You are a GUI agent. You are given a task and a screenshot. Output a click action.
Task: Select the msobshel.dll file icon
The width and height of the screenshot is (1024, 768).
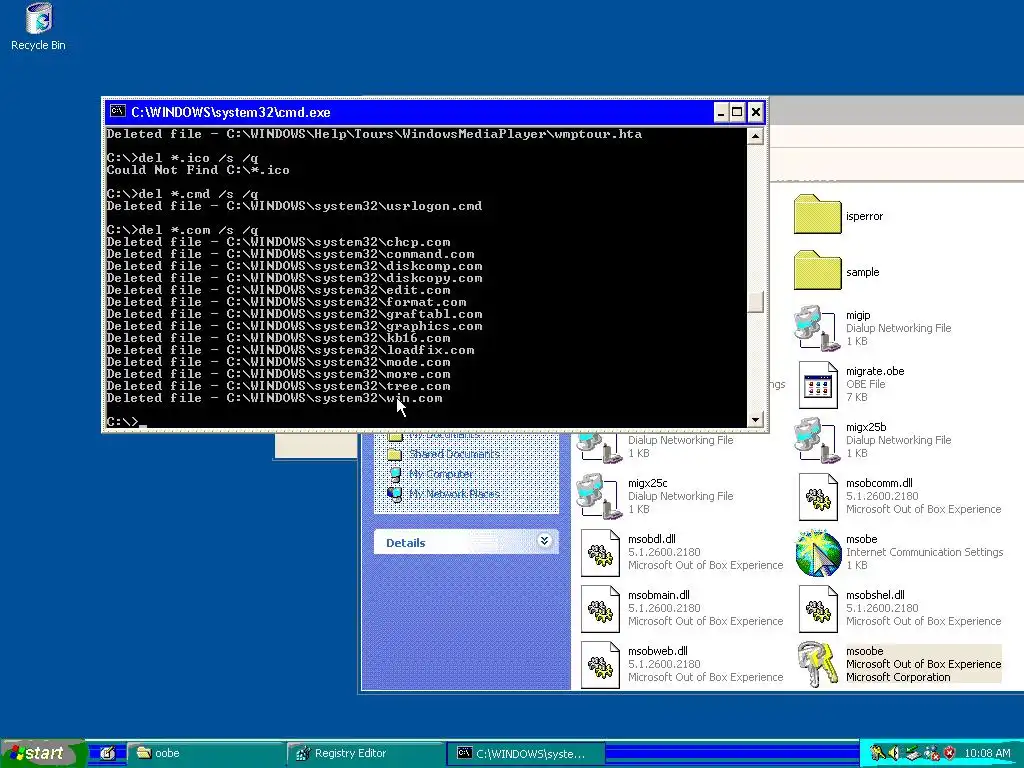[x=818, y=609]
